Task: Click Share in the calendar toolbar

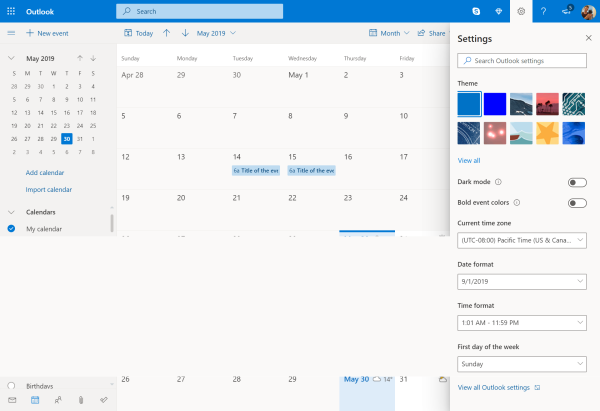Action: [x=431, y=33]
